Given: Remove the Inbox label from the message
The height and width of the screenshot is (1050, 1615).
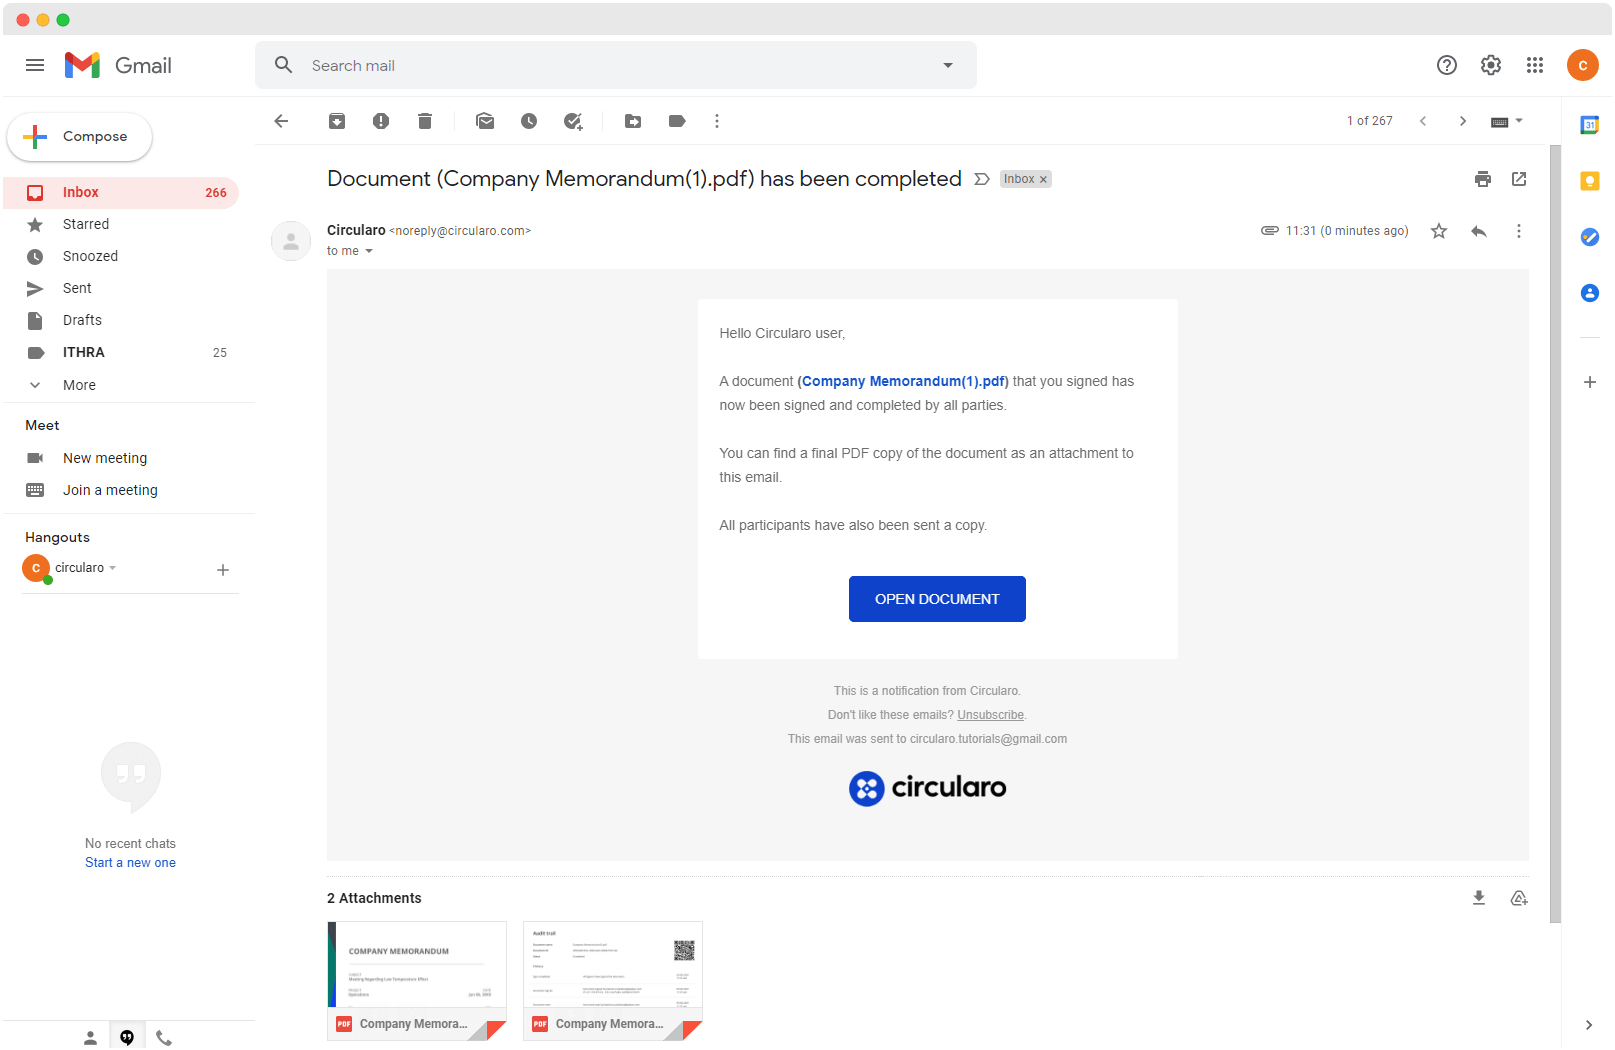Looking at the screenshot, I should click(x=1043, y=180).
